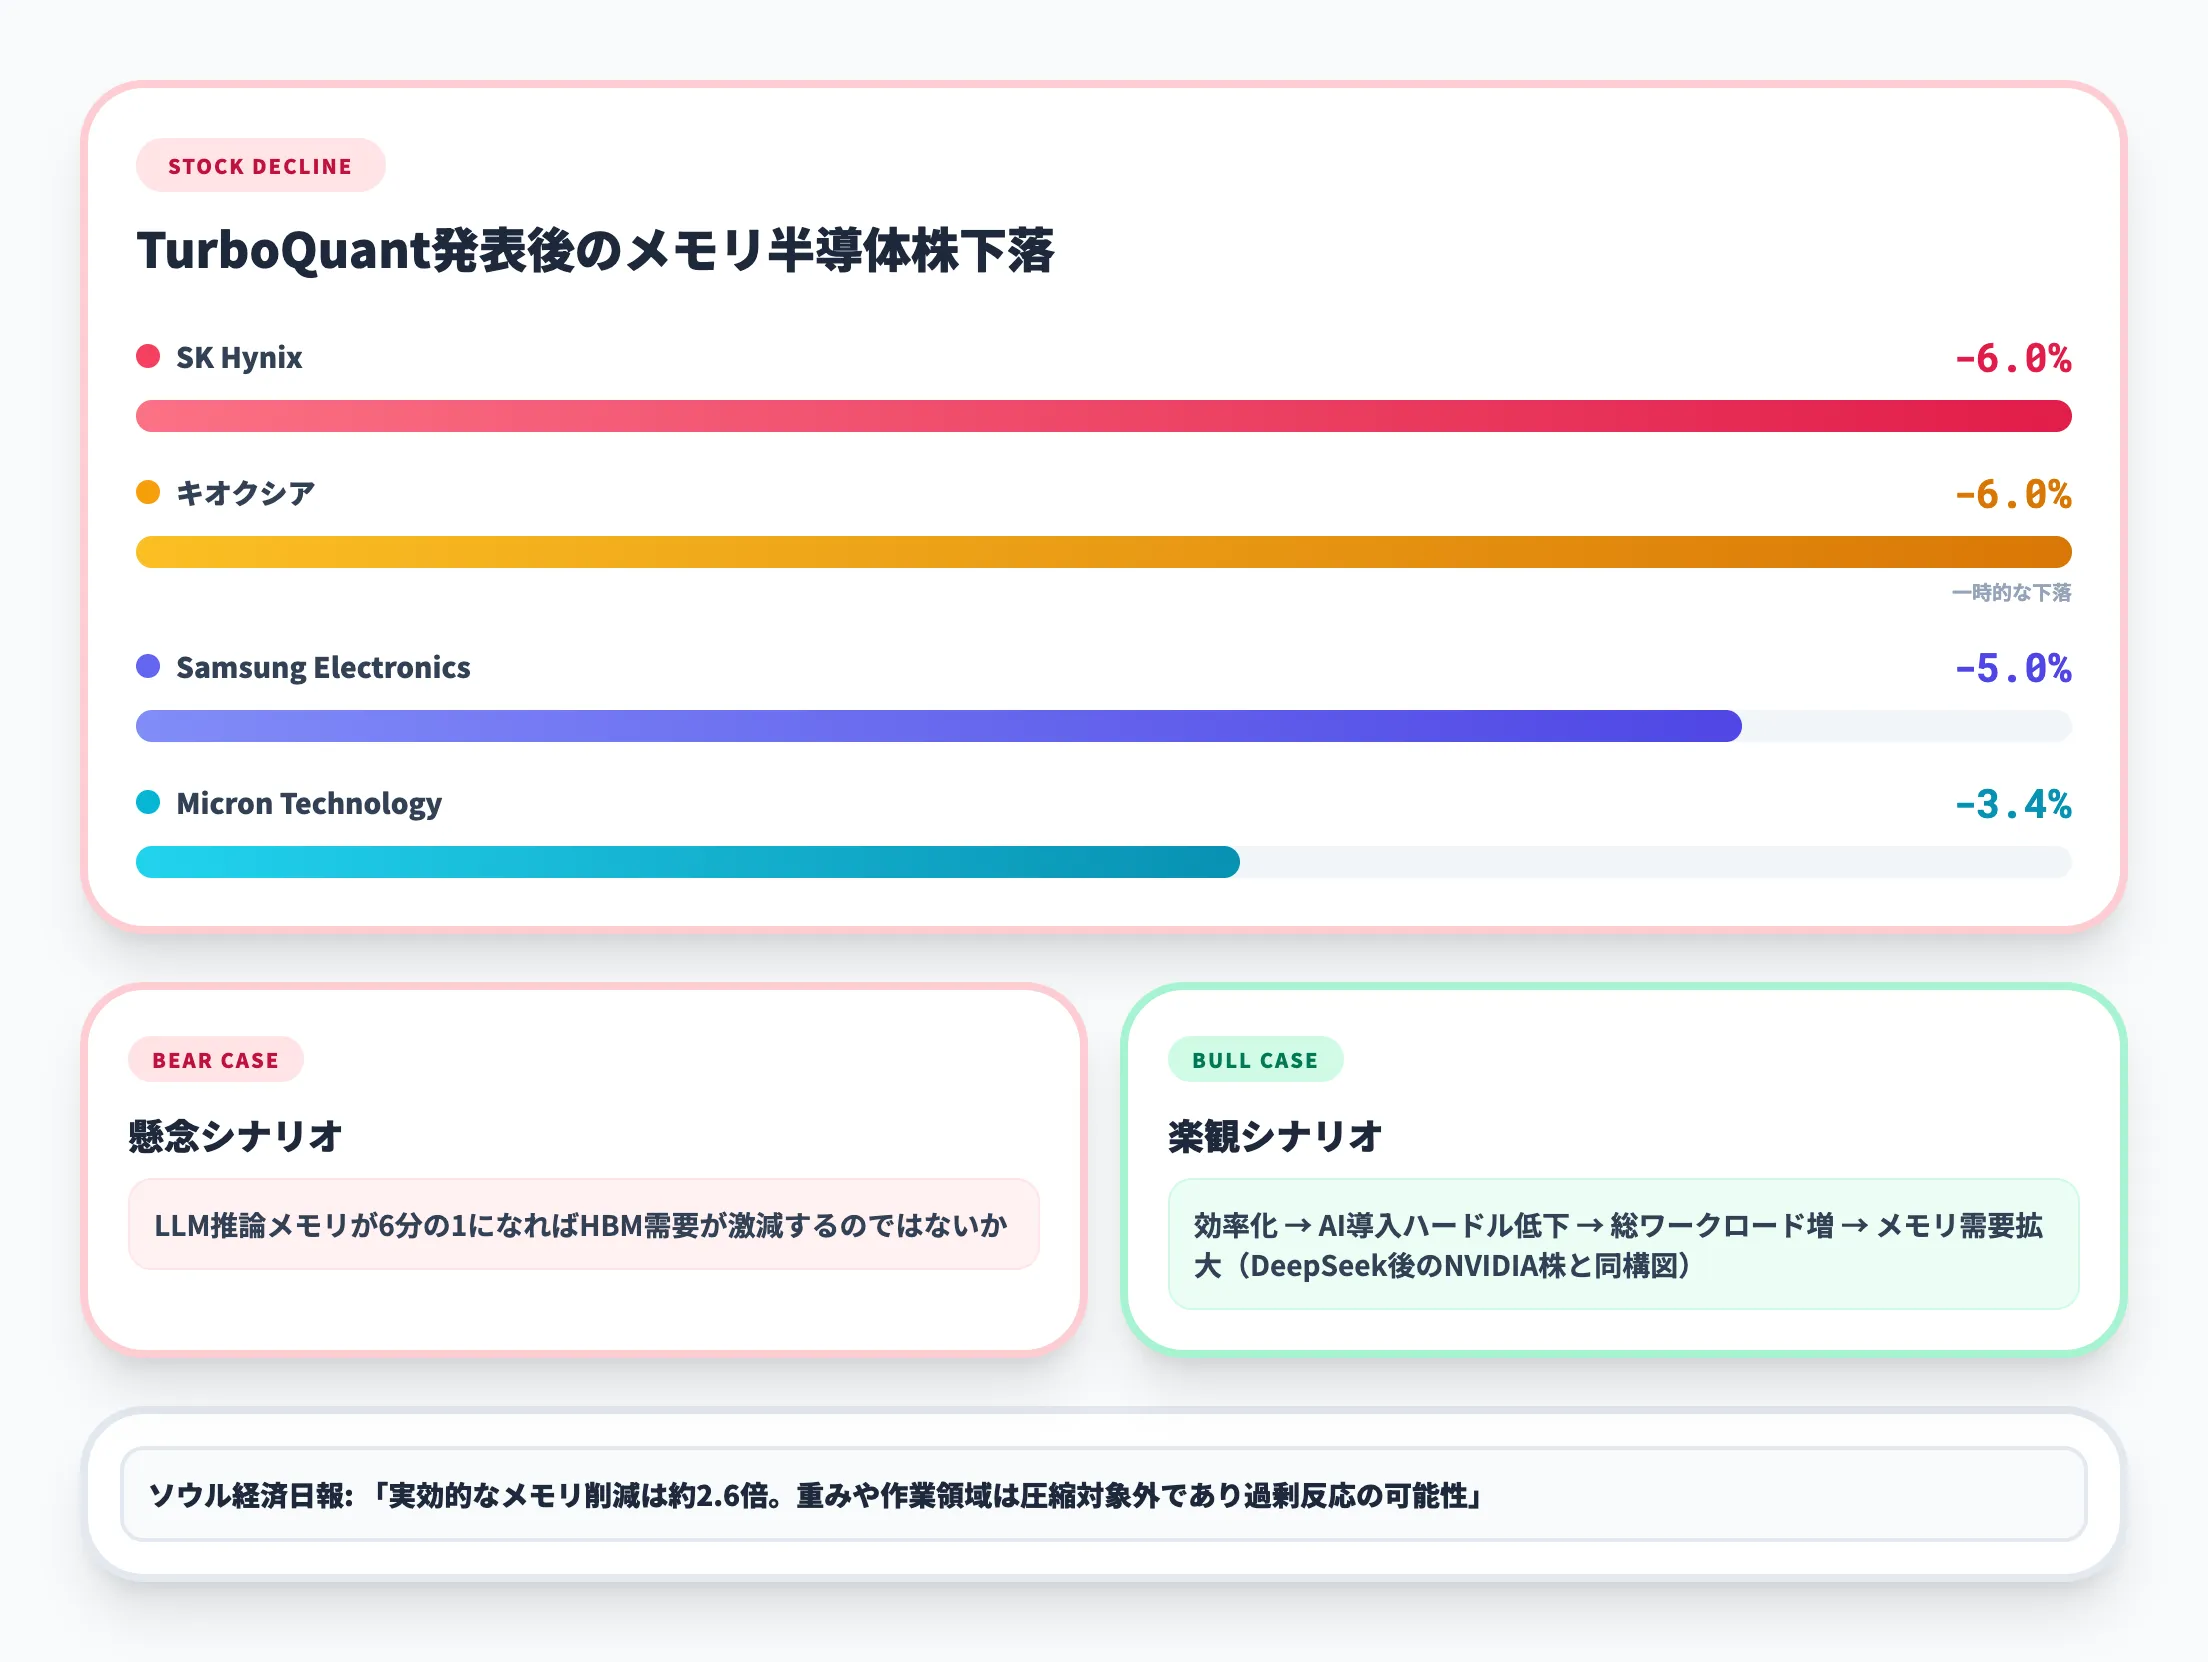Select the orange dot beside キオクシア
The width and height of the screenshot is (2208, 1662).
148,491
